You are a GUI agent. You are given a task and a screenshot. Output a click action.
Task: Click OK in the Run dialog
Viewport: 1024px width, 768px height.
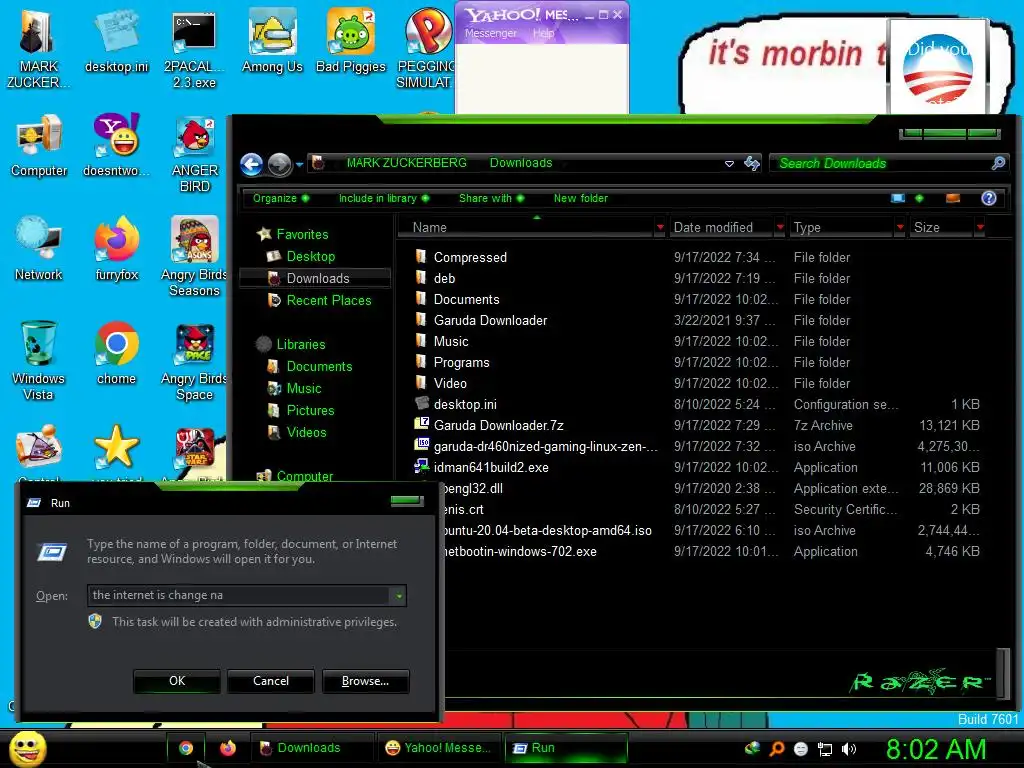pyautogui.click(x=176, y=681)
